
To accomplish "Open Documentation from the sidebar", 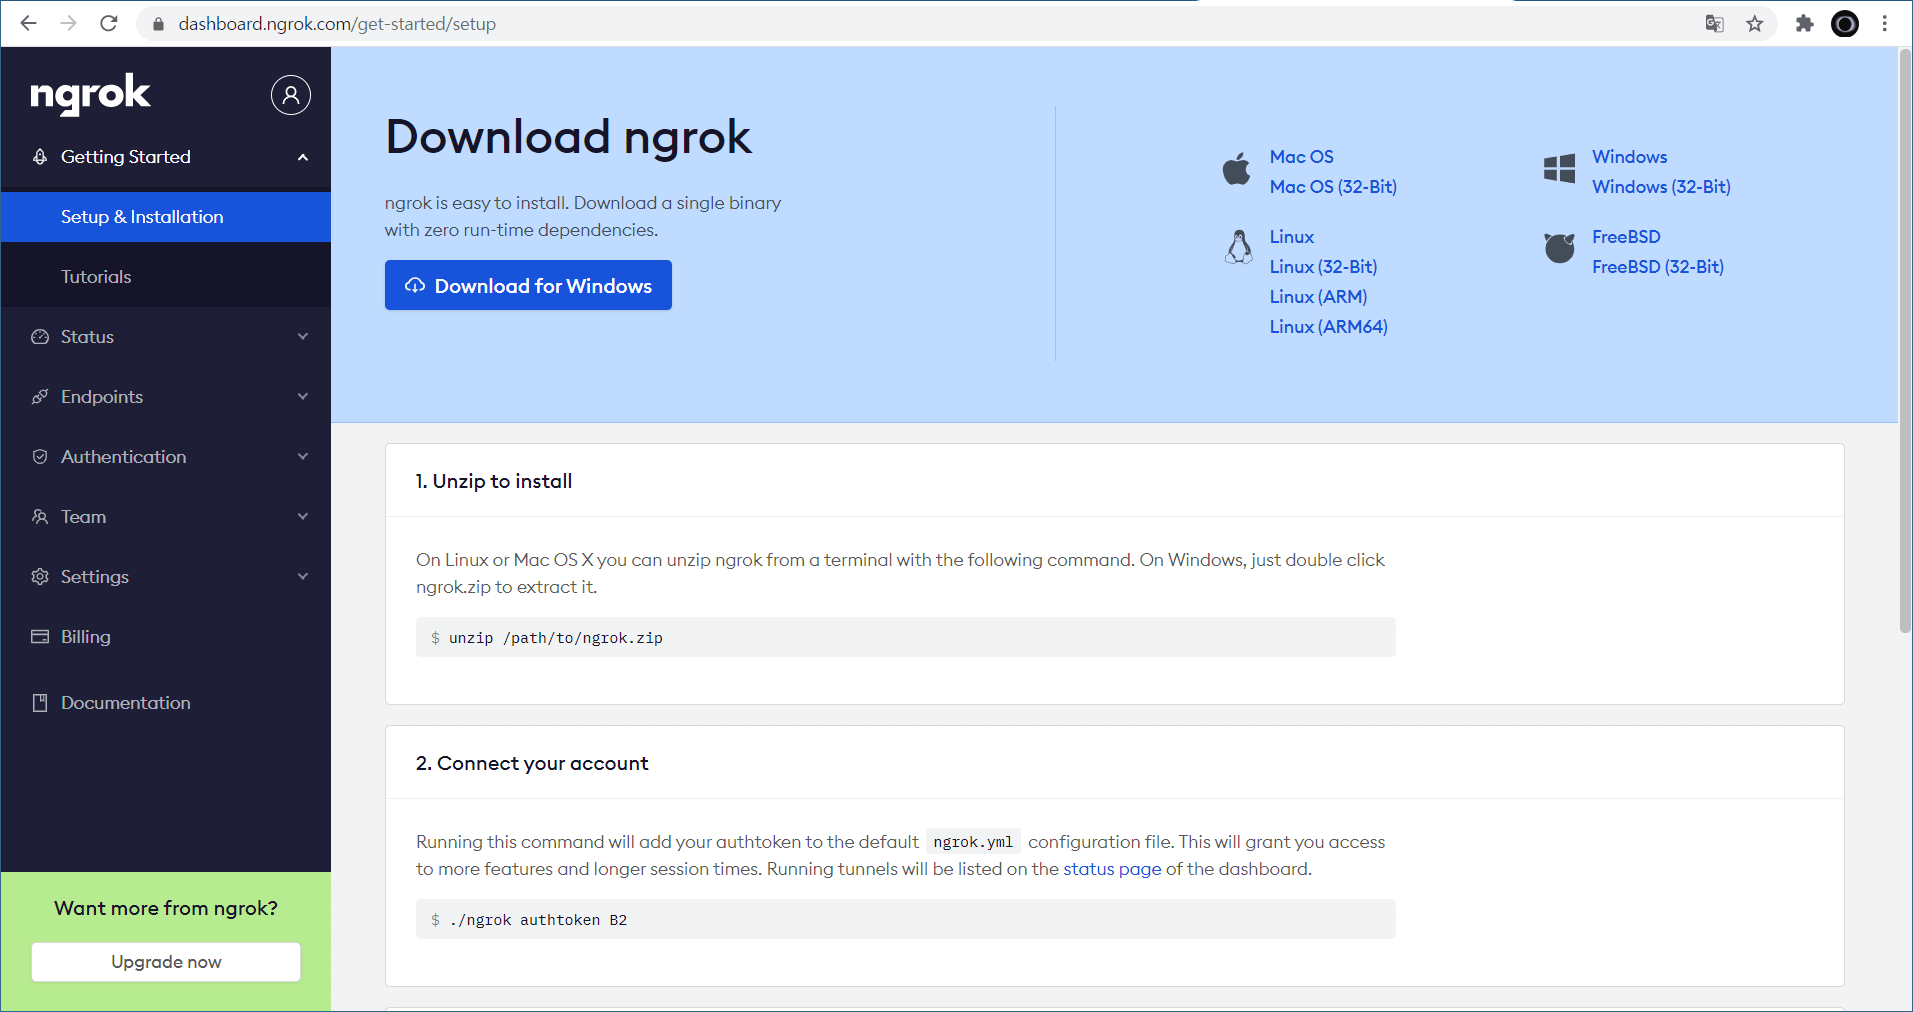I will tap(125, 703).
